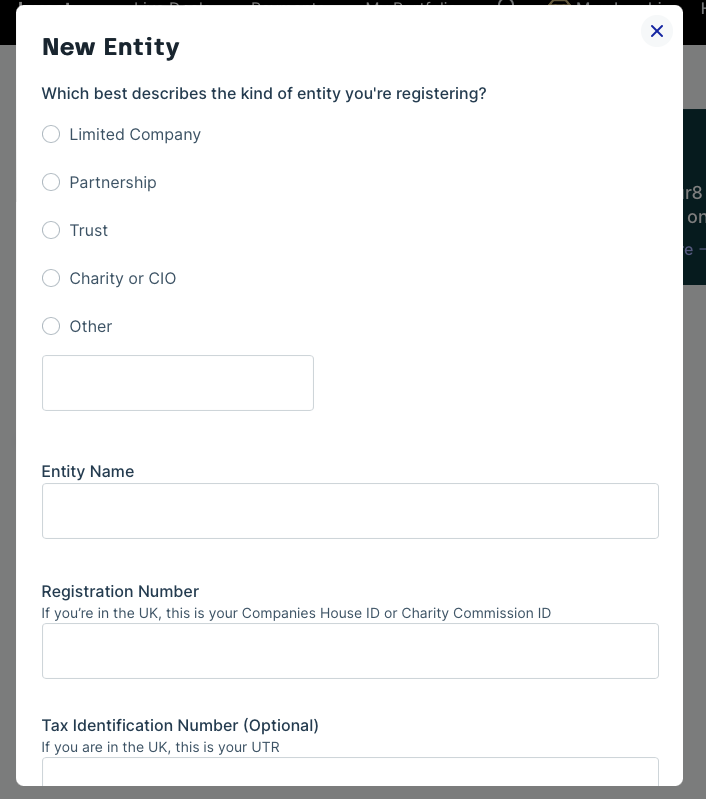Focus the Registration Number input box
Viewport: 706px width, 799px height.
tap(350, 651)
